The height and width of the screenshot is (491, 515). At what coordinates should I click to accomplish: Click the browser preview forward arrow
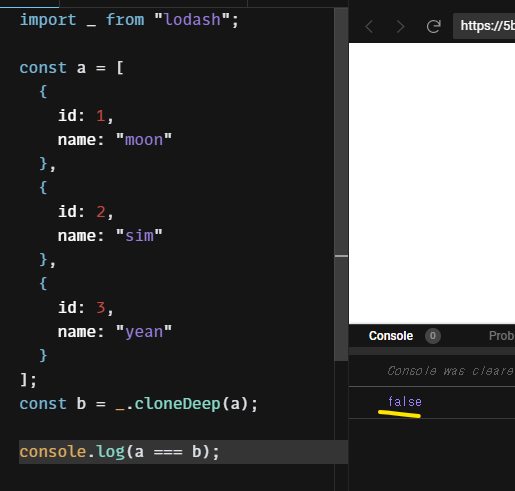pyautogui.click(x=400, y=26)
